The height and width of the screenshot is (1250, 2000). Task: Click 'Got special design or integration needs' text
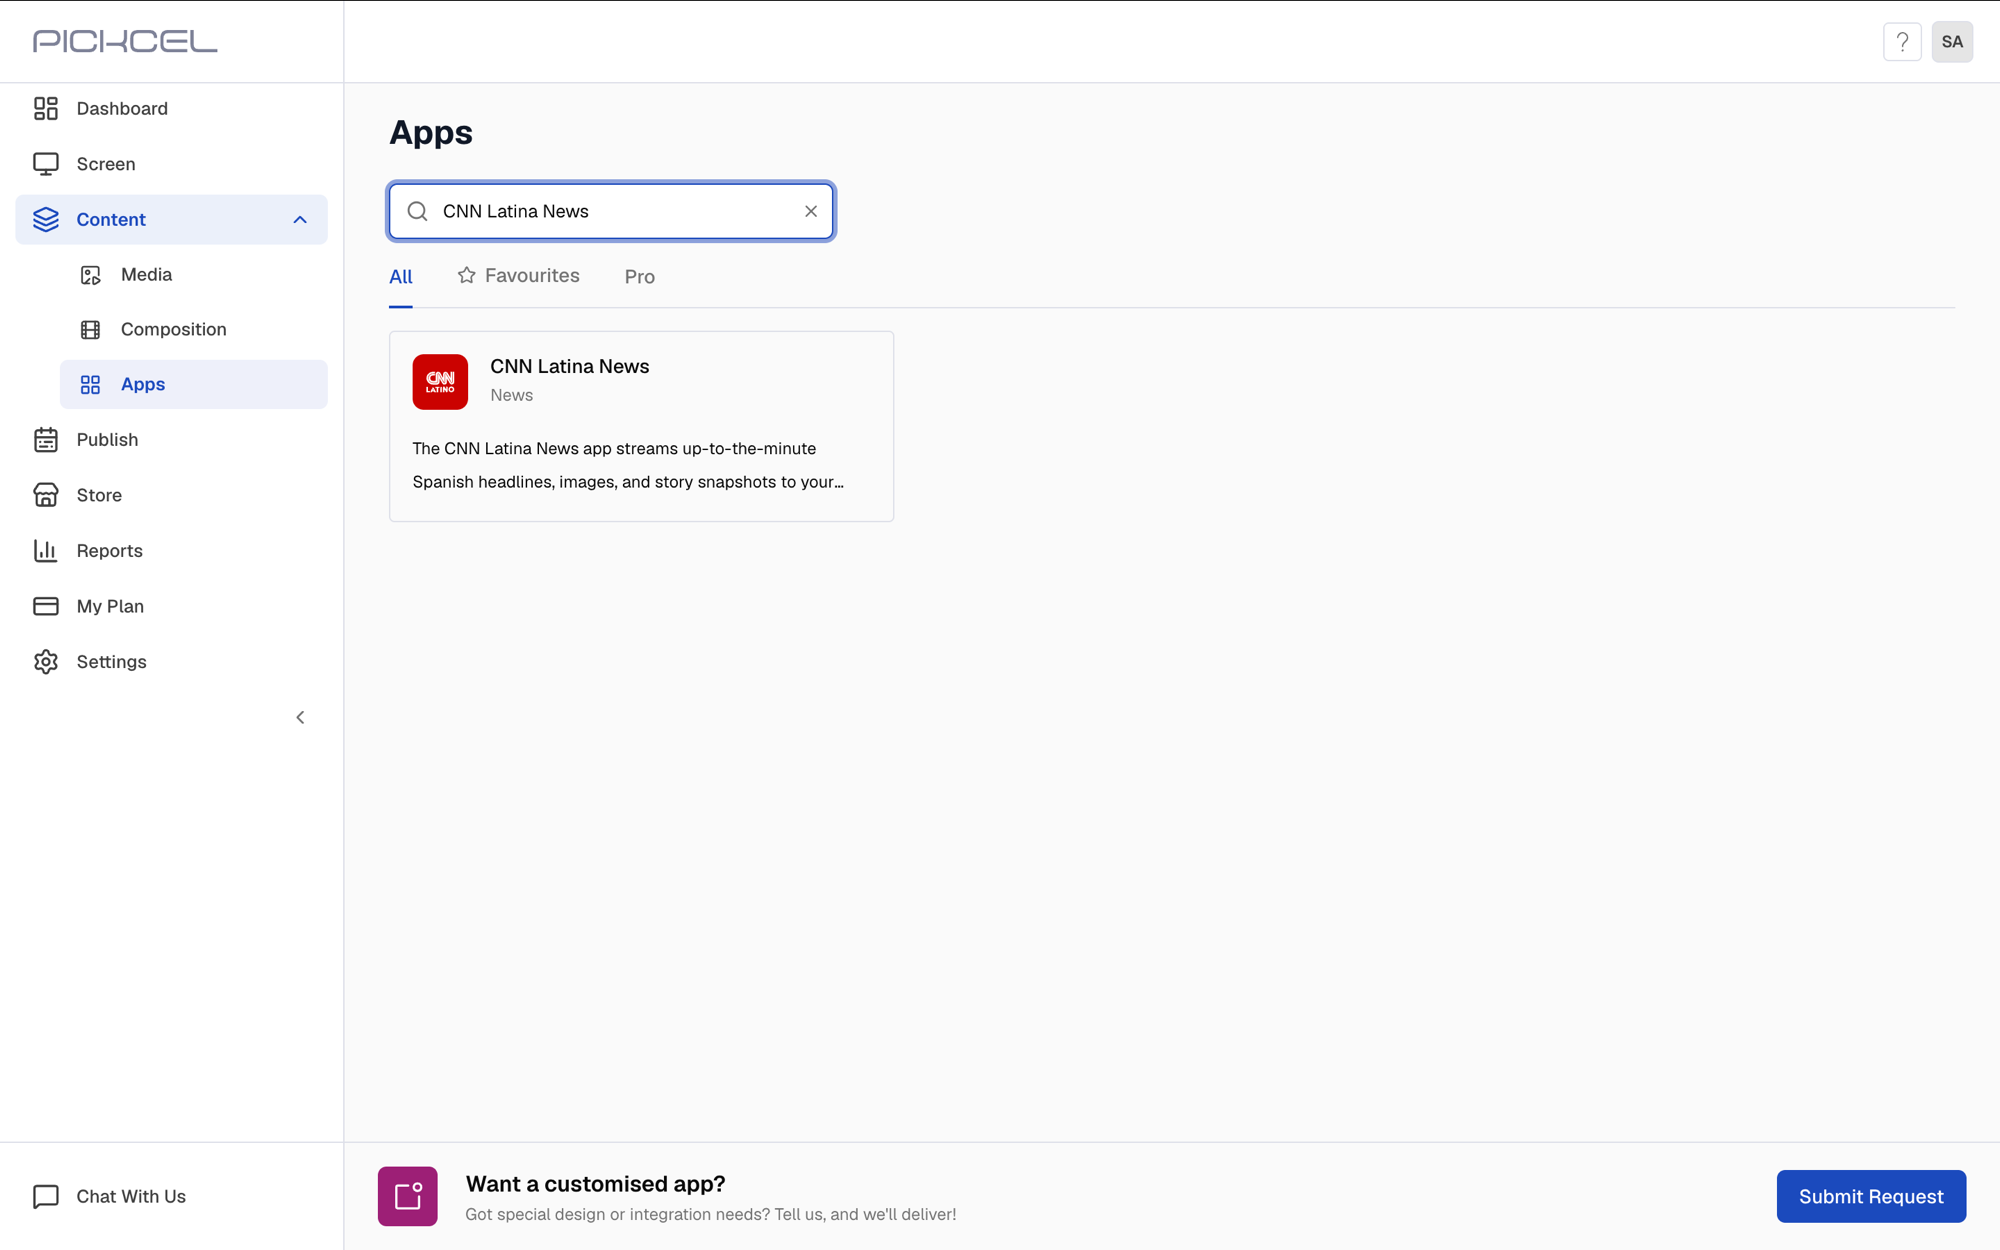click(711, 1214)
